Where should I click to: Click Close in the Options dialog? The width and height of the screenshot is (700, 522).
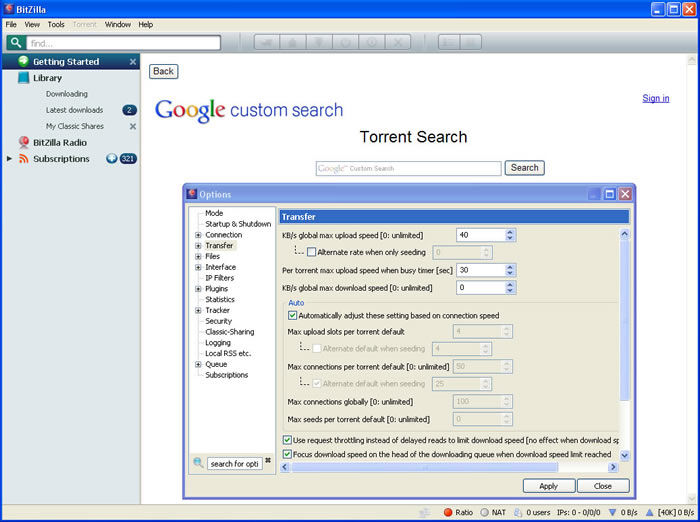tap(603, 486)
